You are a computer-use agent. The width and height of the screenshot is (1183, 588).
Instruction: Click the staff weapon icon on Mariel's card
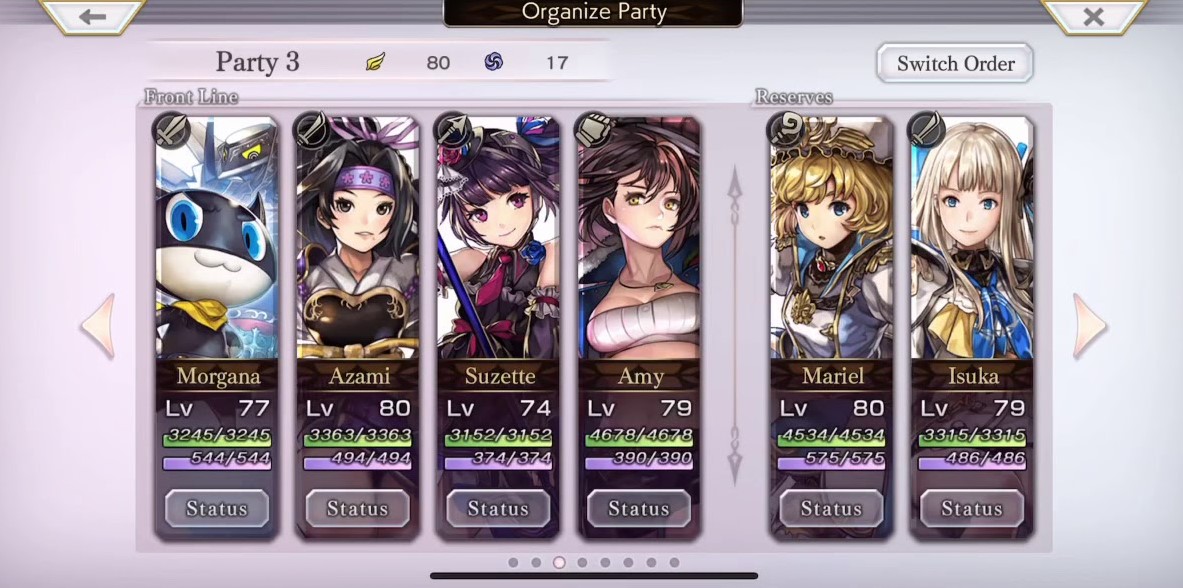pyautogui.click(x=785, y=131)
